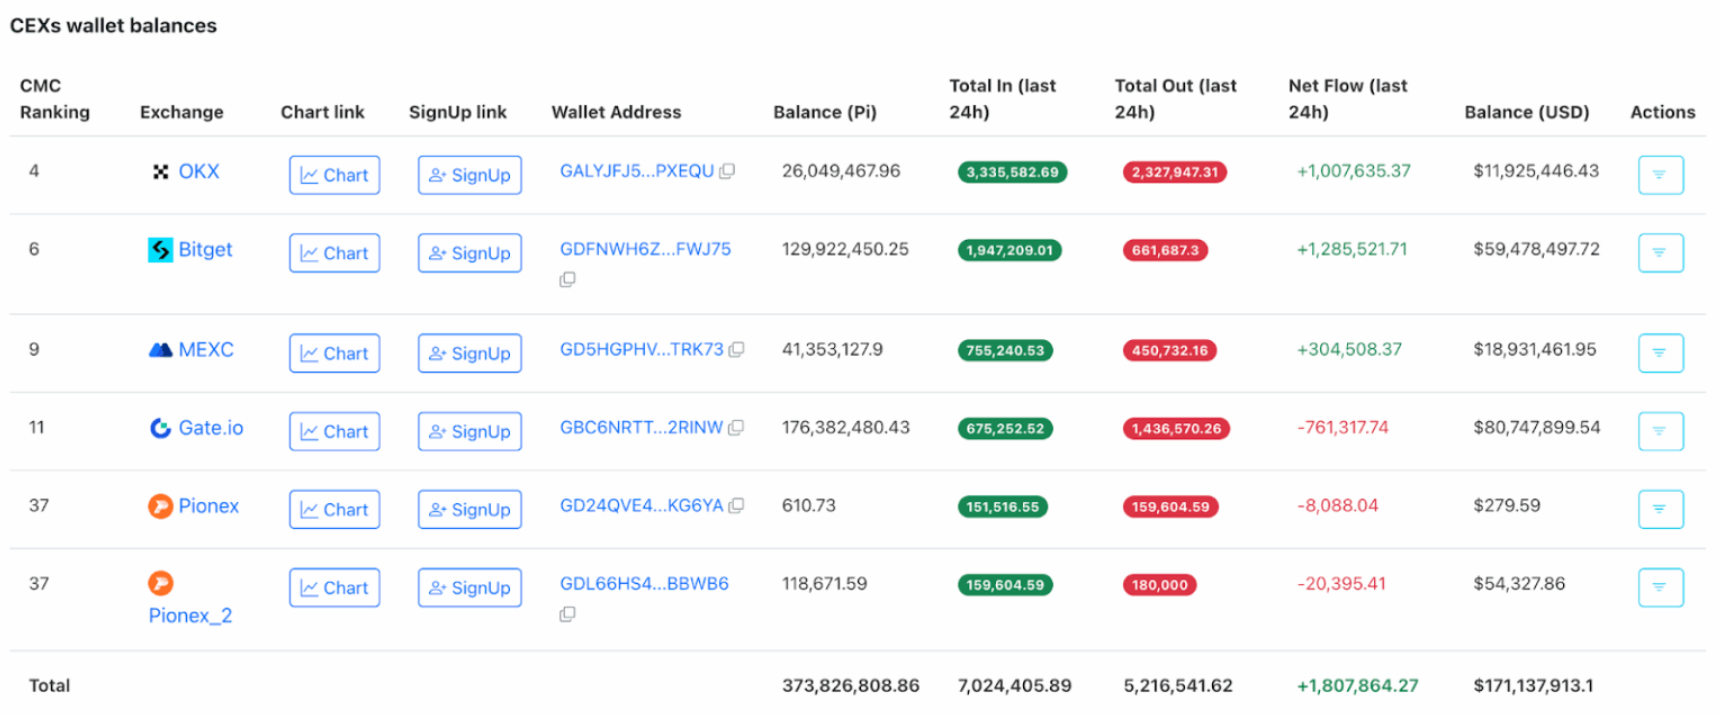This screenshot has width=1720, height=715.
Task: Copy the MEXC wallet address icon
Action: click(x=736, y=350)
